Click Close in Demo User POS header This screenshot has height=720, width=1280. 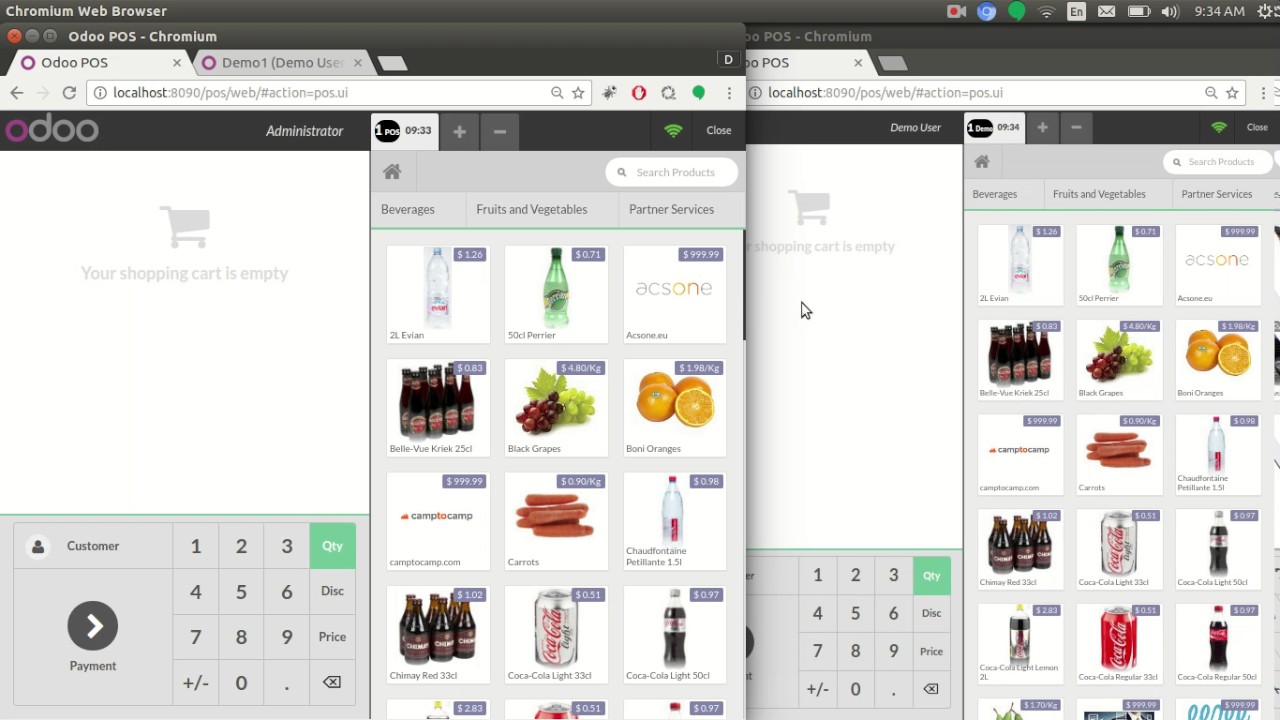coord(1257,127)
